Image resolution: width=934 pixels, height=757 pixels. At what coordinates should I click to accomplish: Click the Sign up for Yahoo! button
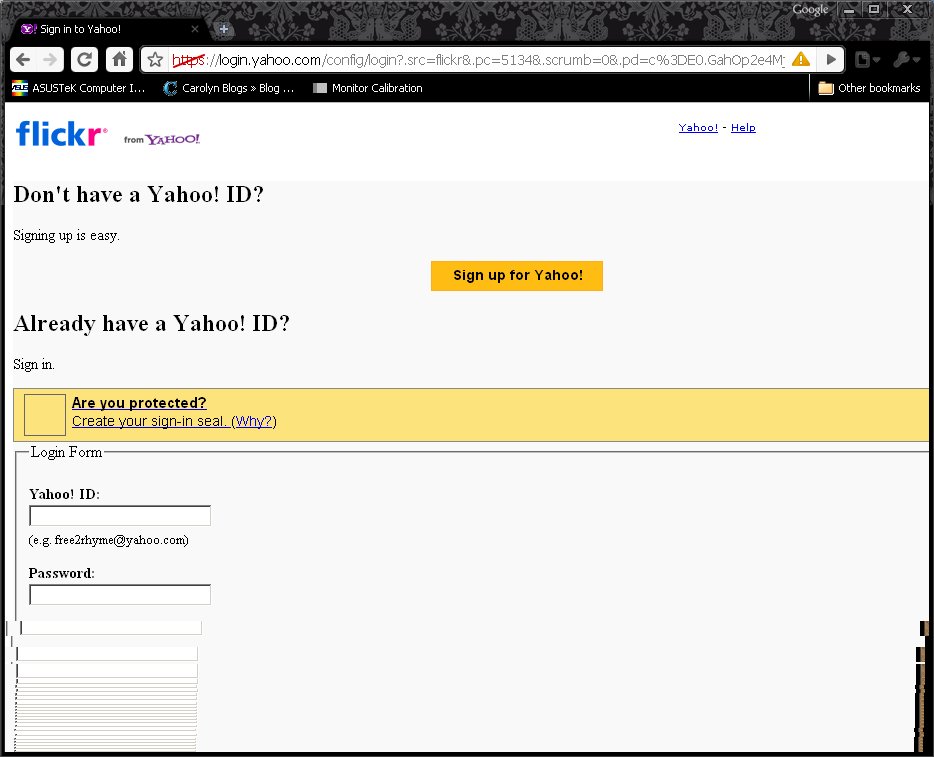(516, 276)
